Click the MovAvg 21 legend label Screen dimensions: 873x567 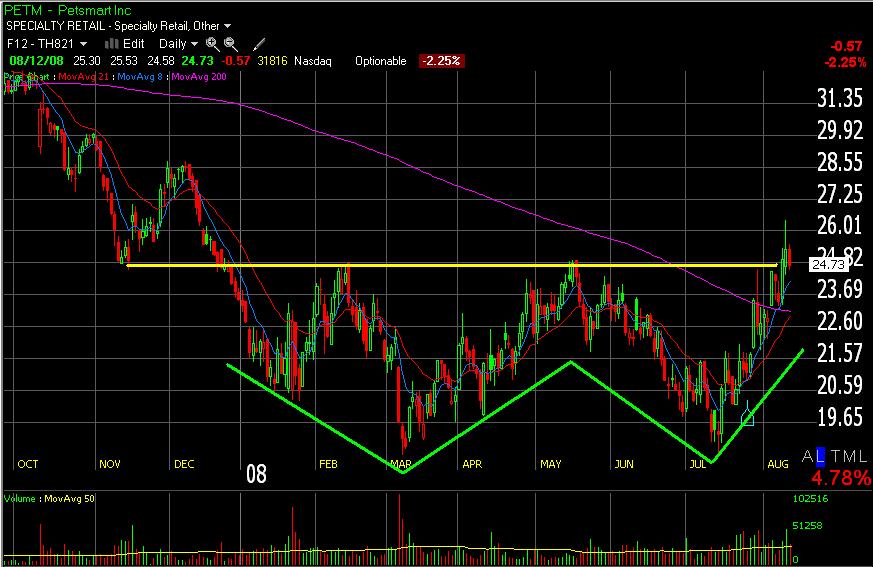pos(83,76)
